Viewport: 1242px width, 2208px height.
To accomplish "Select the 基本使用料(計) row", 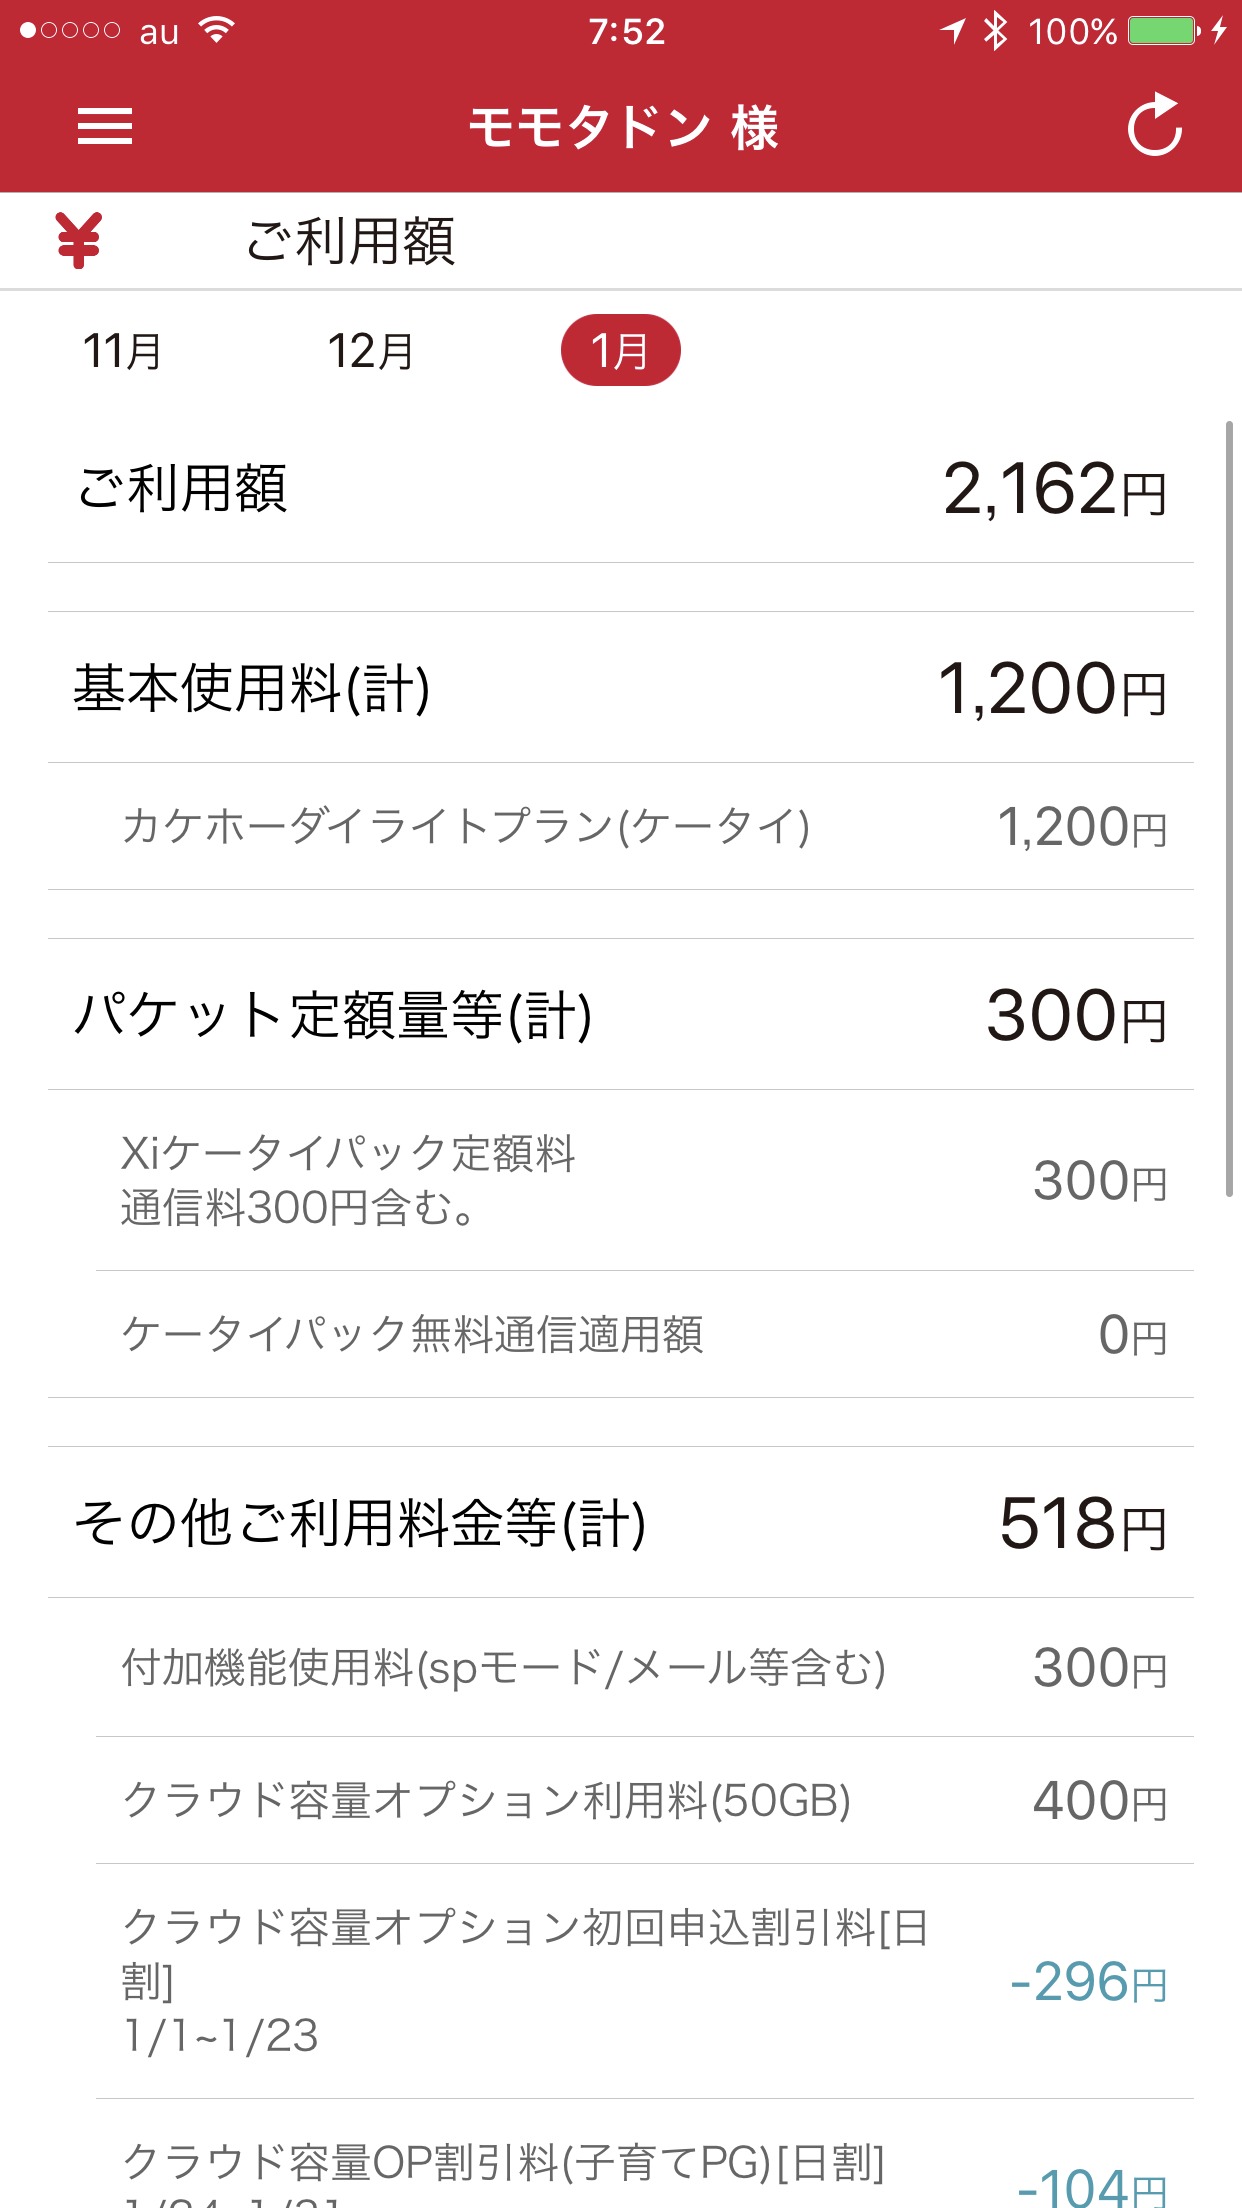I will (x=620, y=688).
